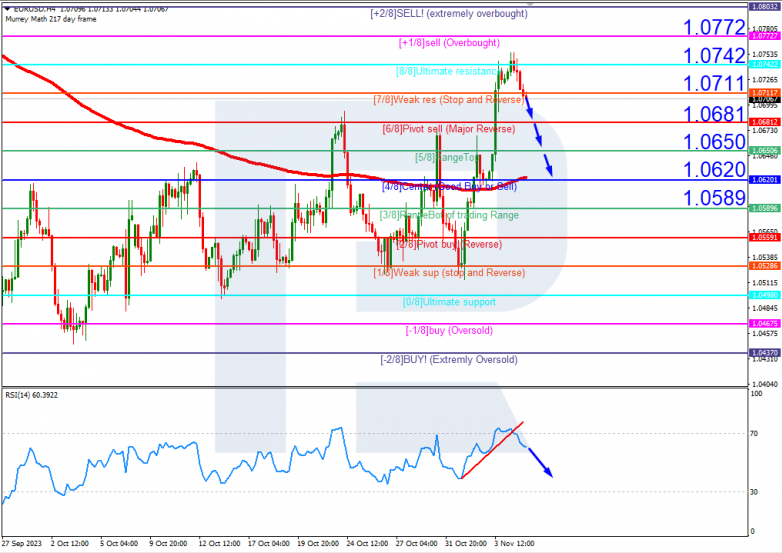The width and height of the screenshot is (782, 553).
Task: Click the red 1.05591 price tag
Action: point(765,237)
